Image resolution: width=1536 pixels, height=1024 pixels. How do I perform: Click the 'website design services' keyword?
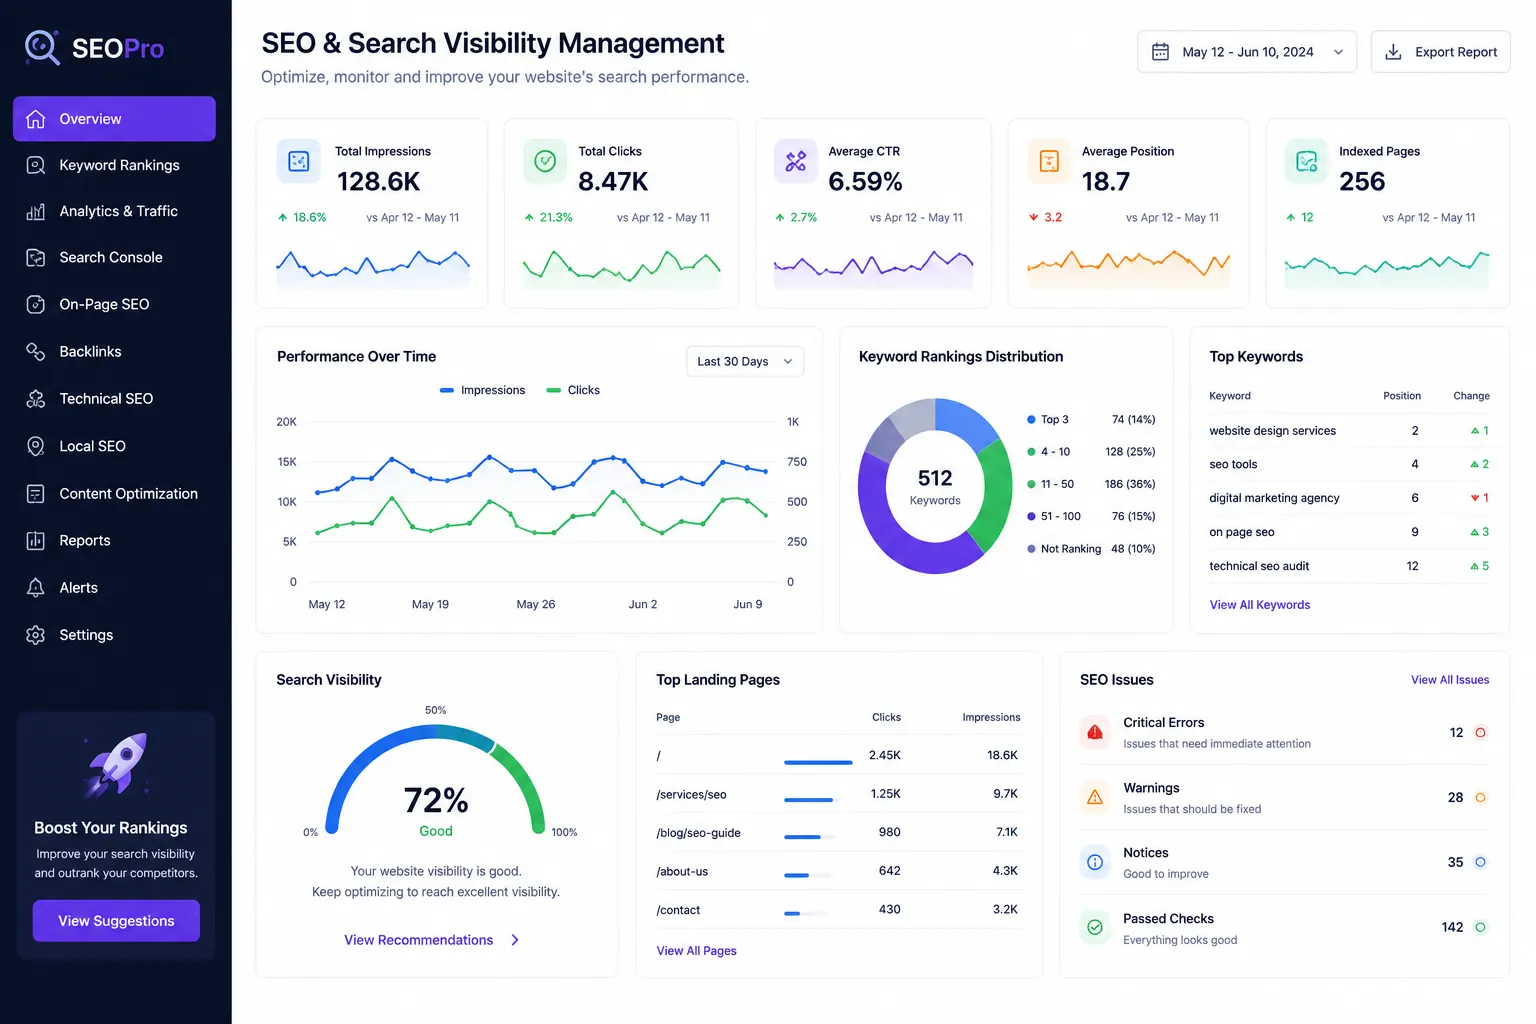tap(1272, 431)
